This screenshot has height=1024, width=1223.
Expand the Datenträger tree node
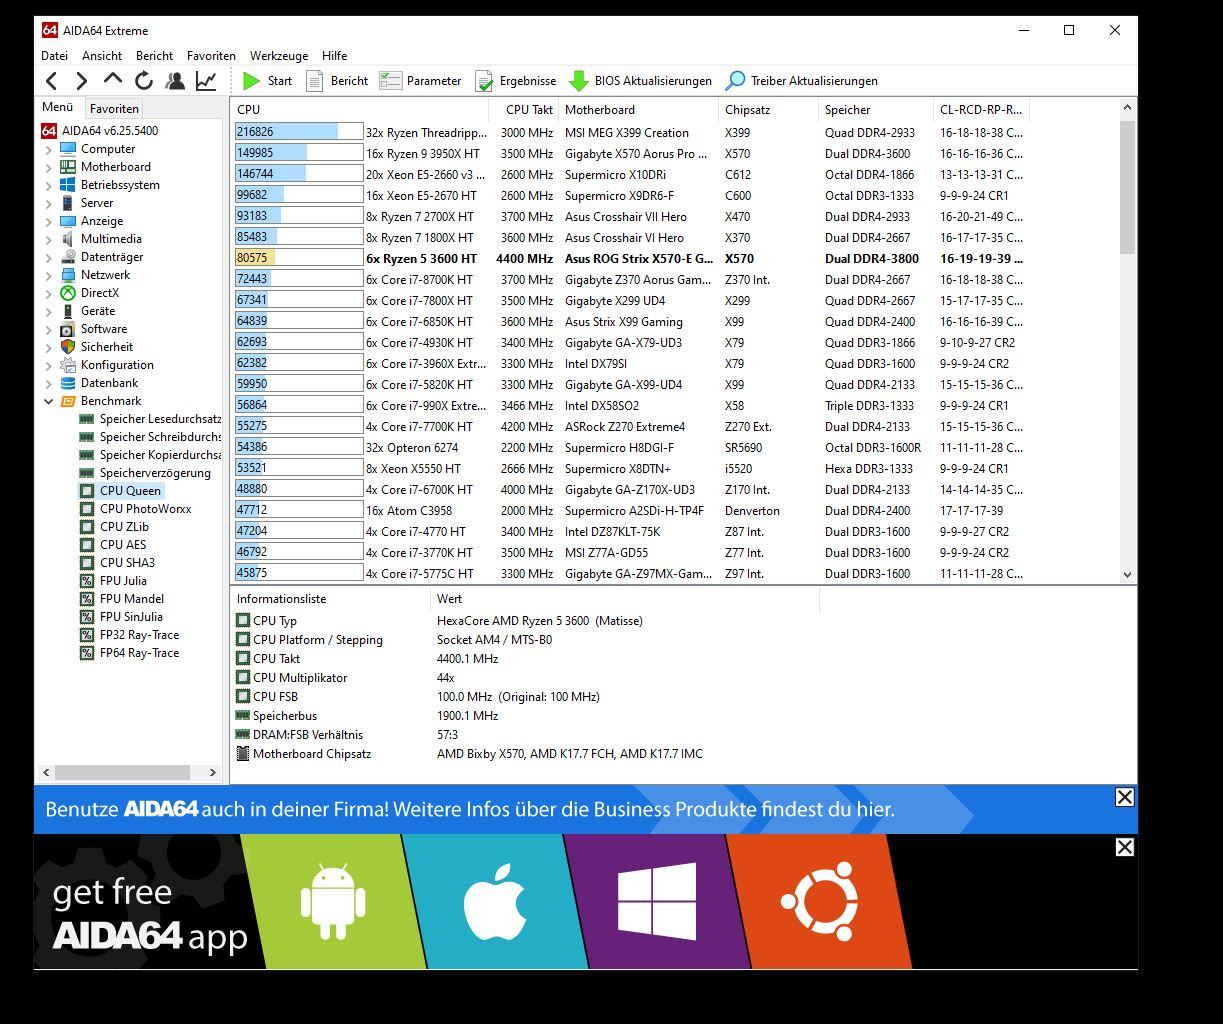click(x=49, y=257)
